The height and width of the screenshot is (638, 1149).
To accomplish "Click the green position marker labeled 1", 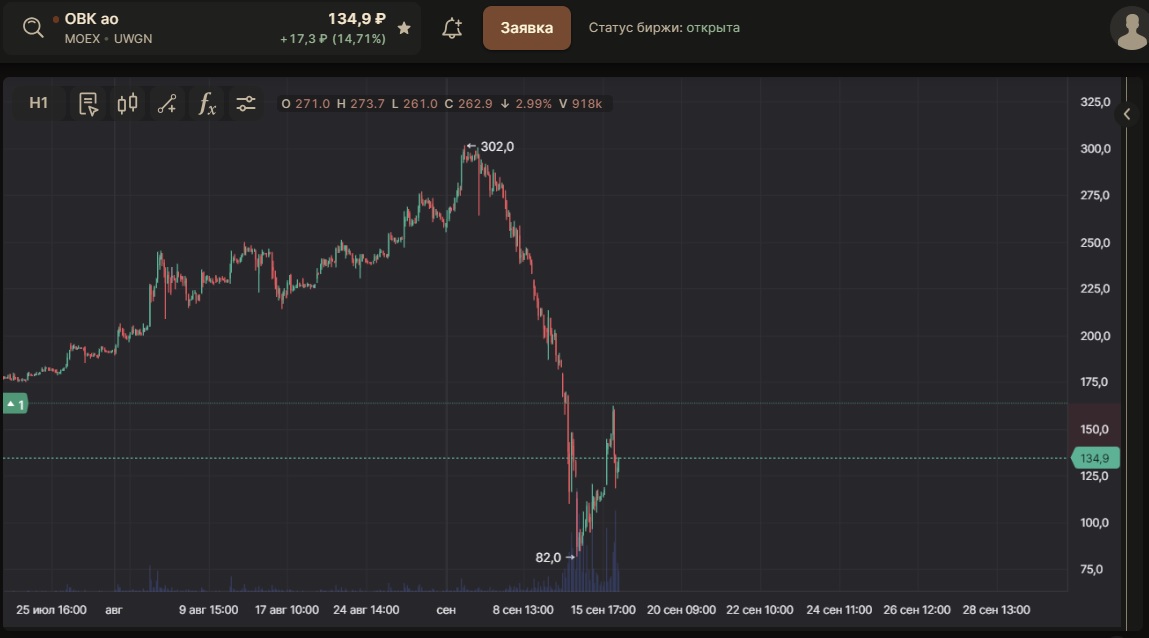I will 15,404.
